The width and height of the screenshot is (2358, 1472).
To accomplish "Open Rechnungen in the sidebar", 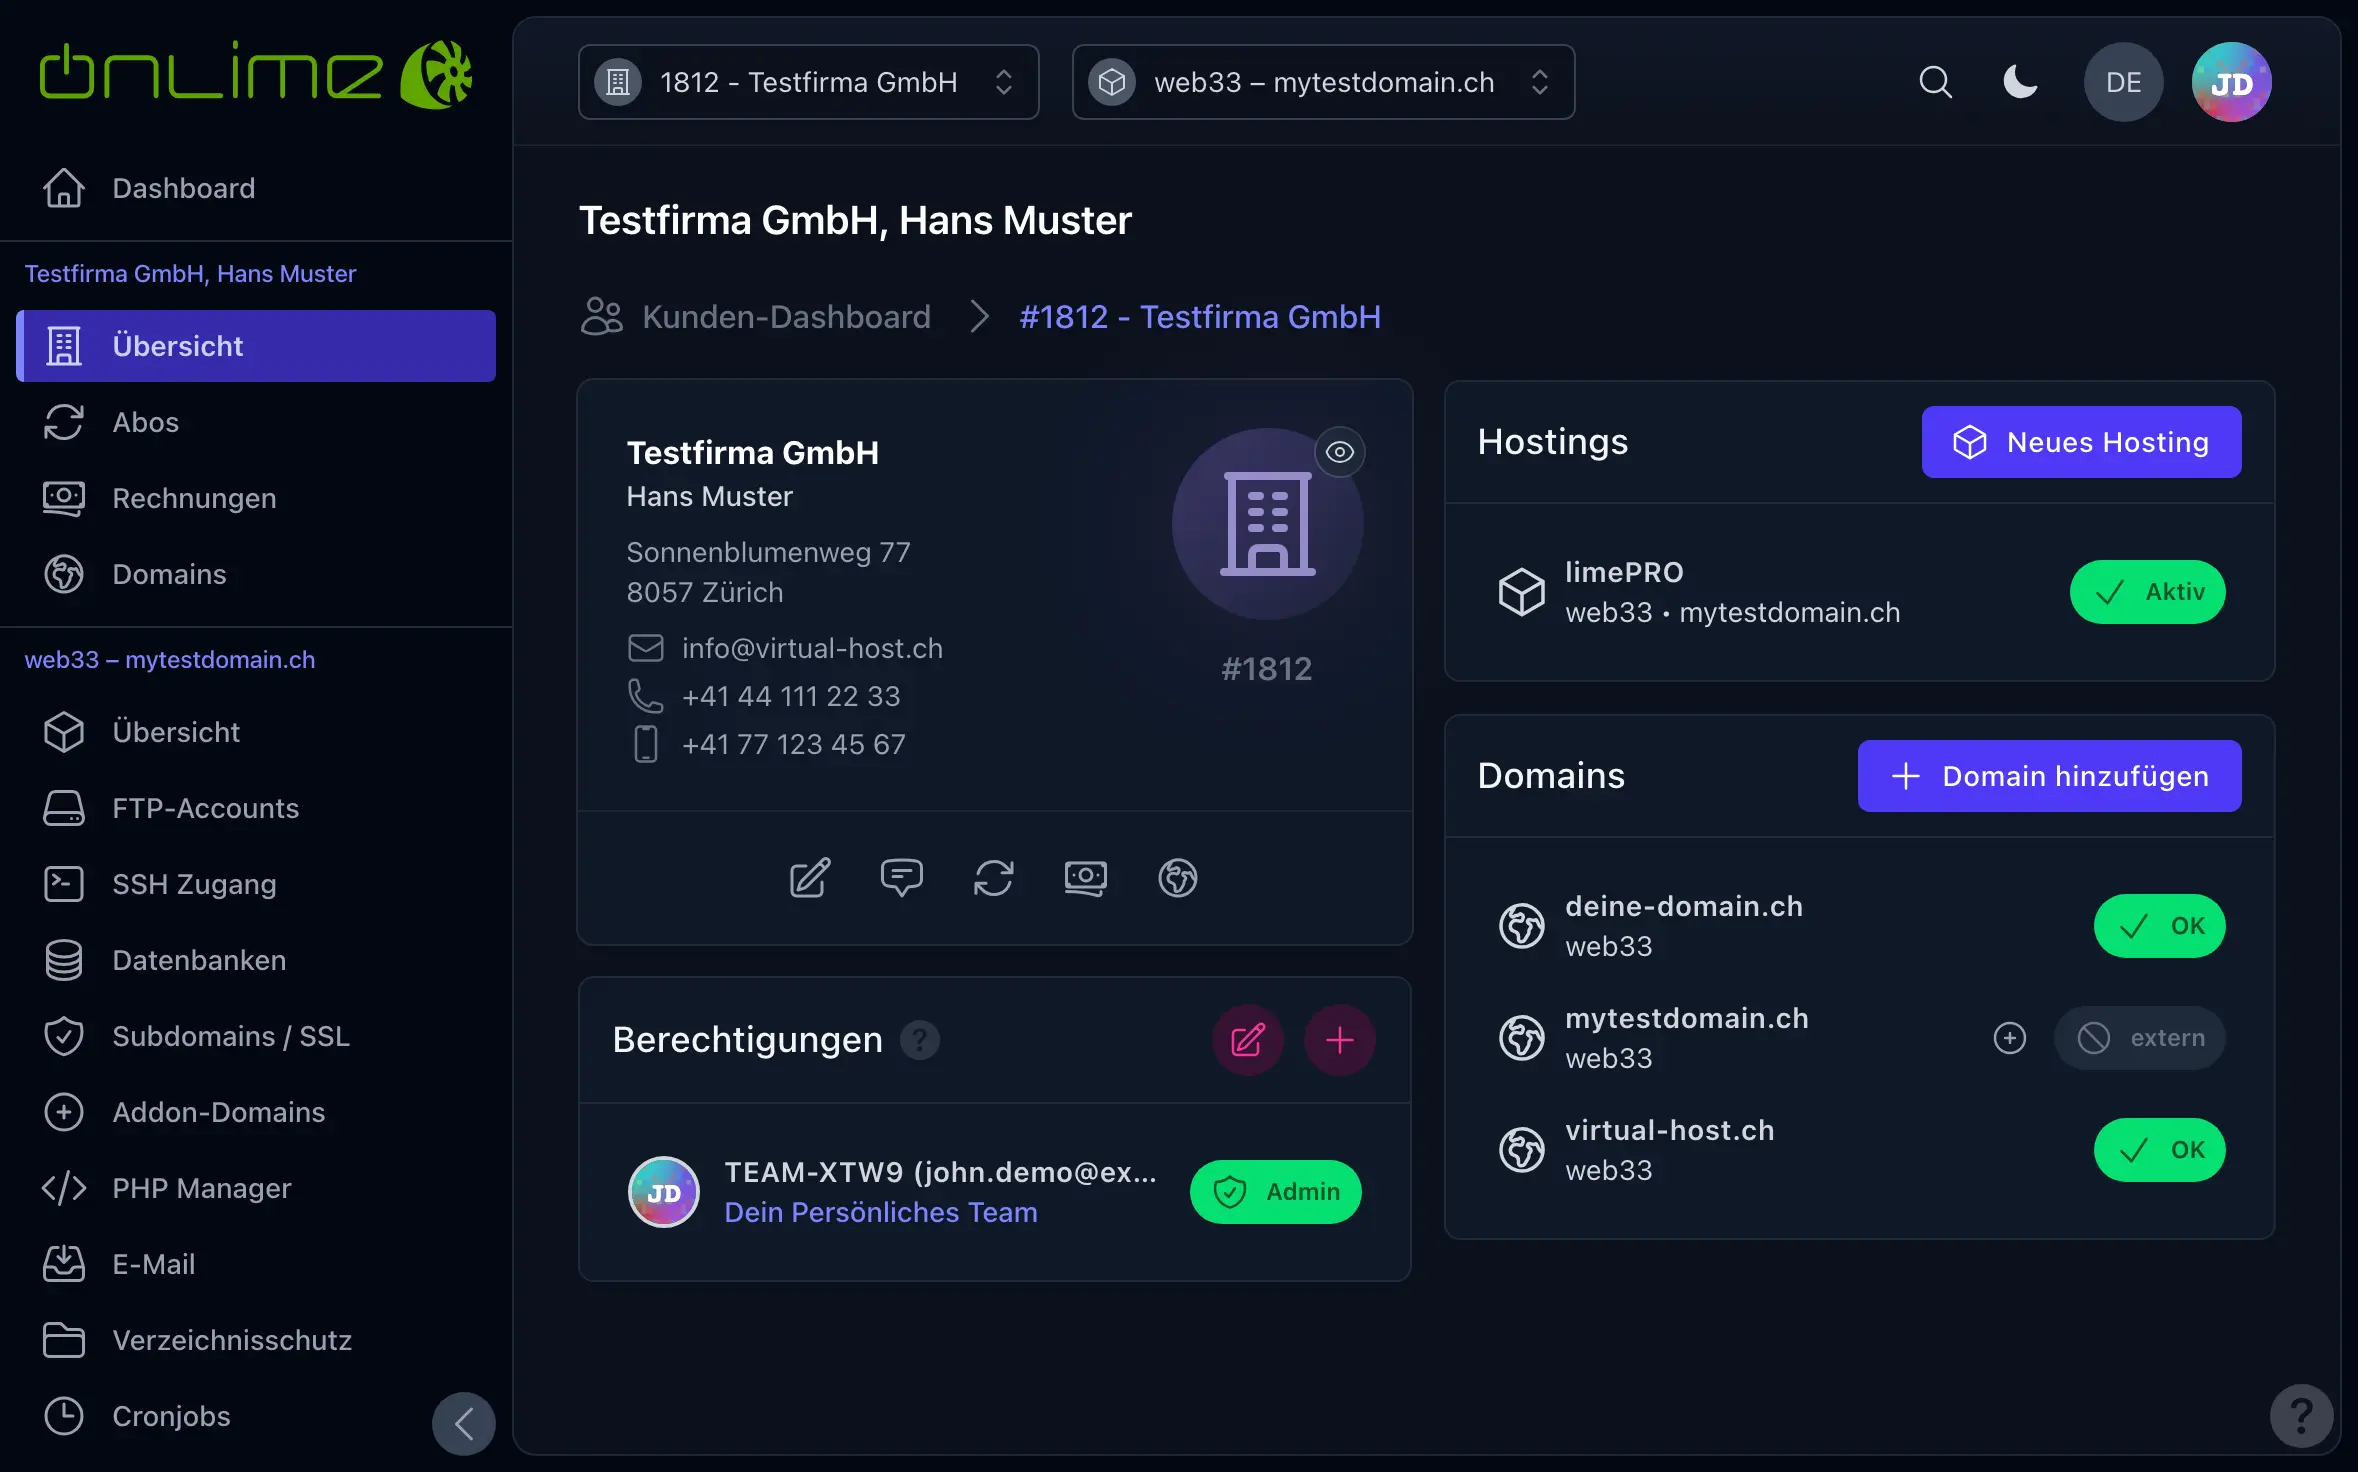I will pyautogui.click(x=255, y=498).
